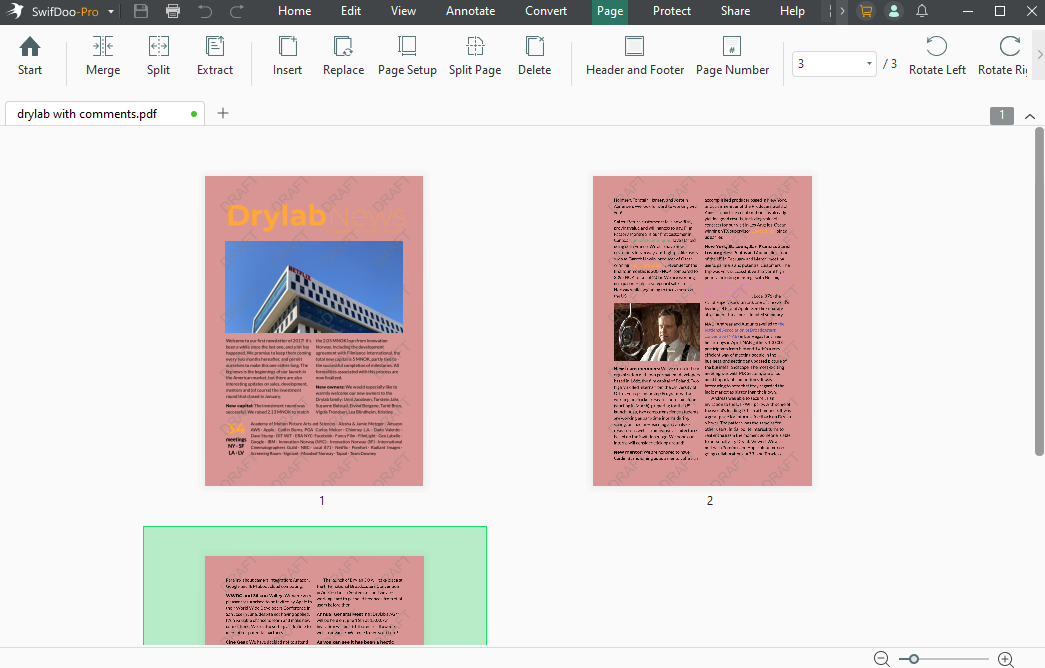
Task: Save the document with floppy icon
Action: coord(141,11)
